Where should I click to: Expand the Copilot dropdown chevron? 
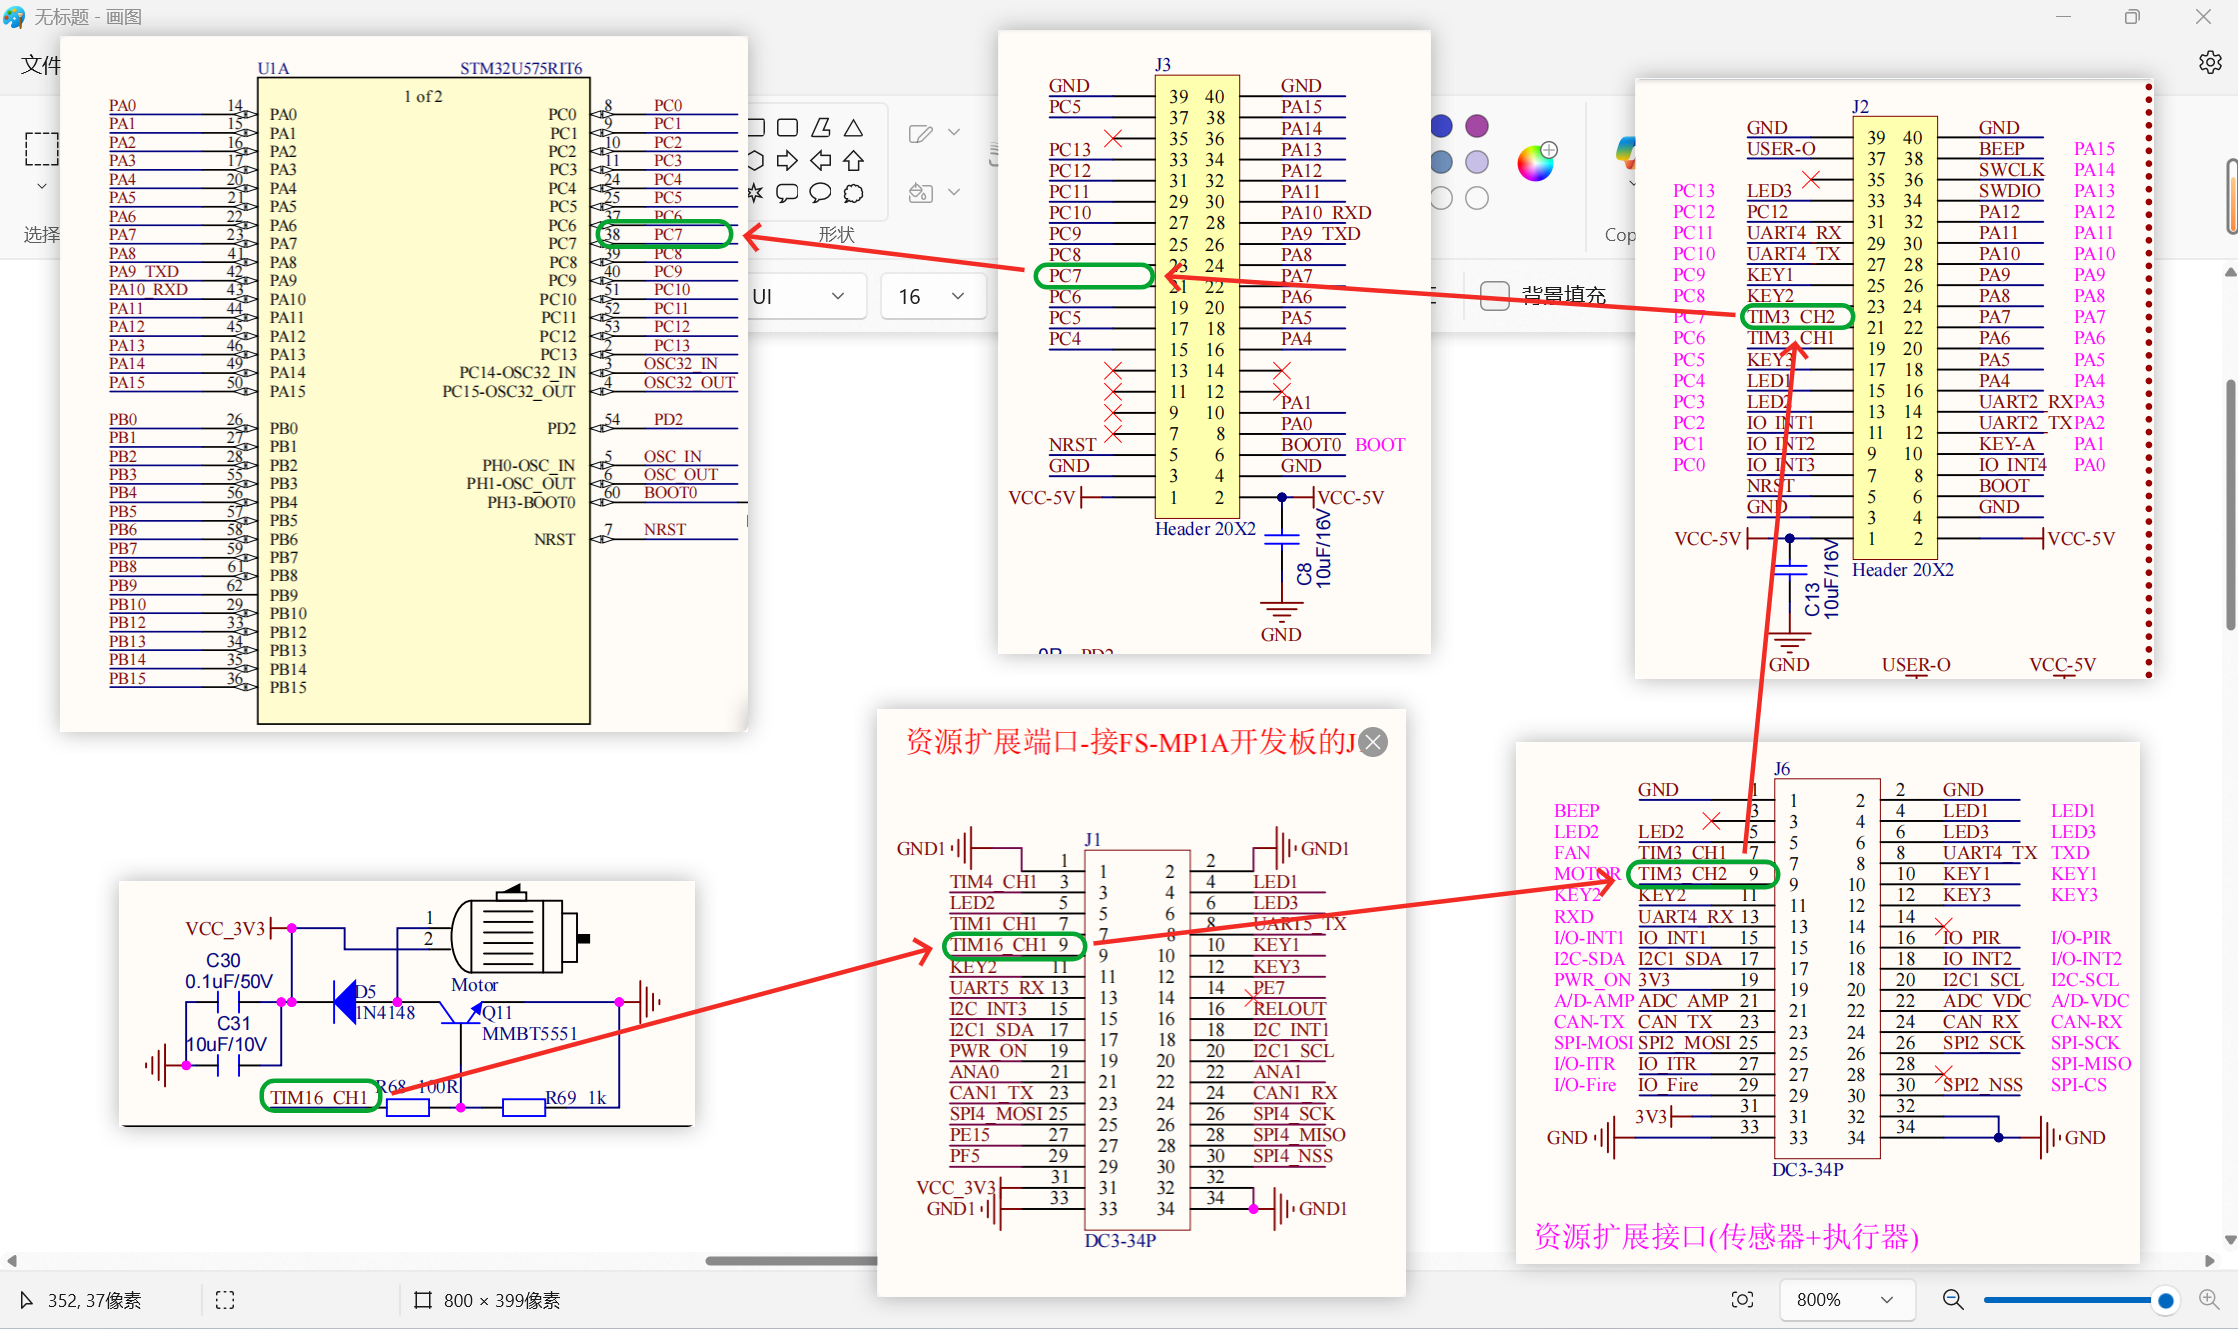click(x=1631, y=185)
